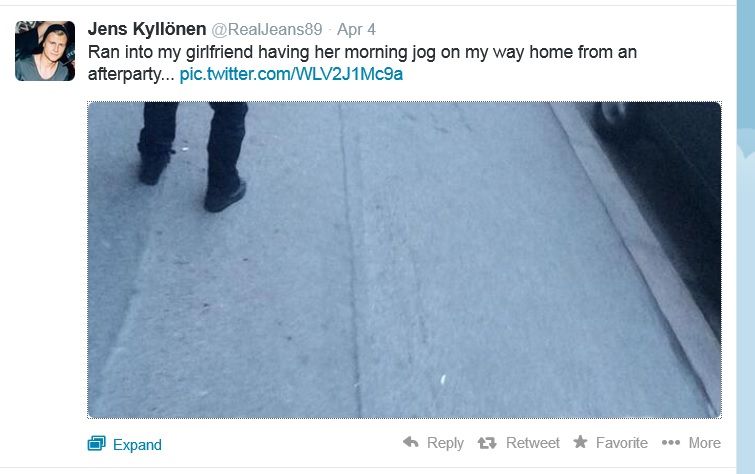Click the Retweet arrows icon
This screenshot has width=755, height=474.
(x=487, y=443)
